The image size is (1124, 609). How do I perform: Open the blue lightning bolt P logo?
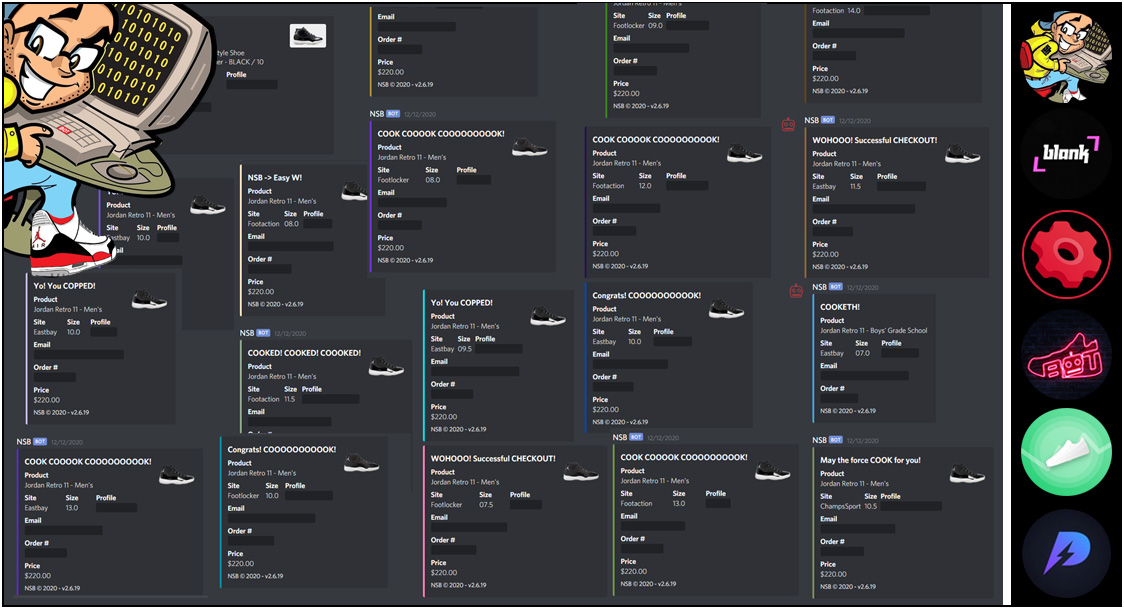tap(1066, 554)
